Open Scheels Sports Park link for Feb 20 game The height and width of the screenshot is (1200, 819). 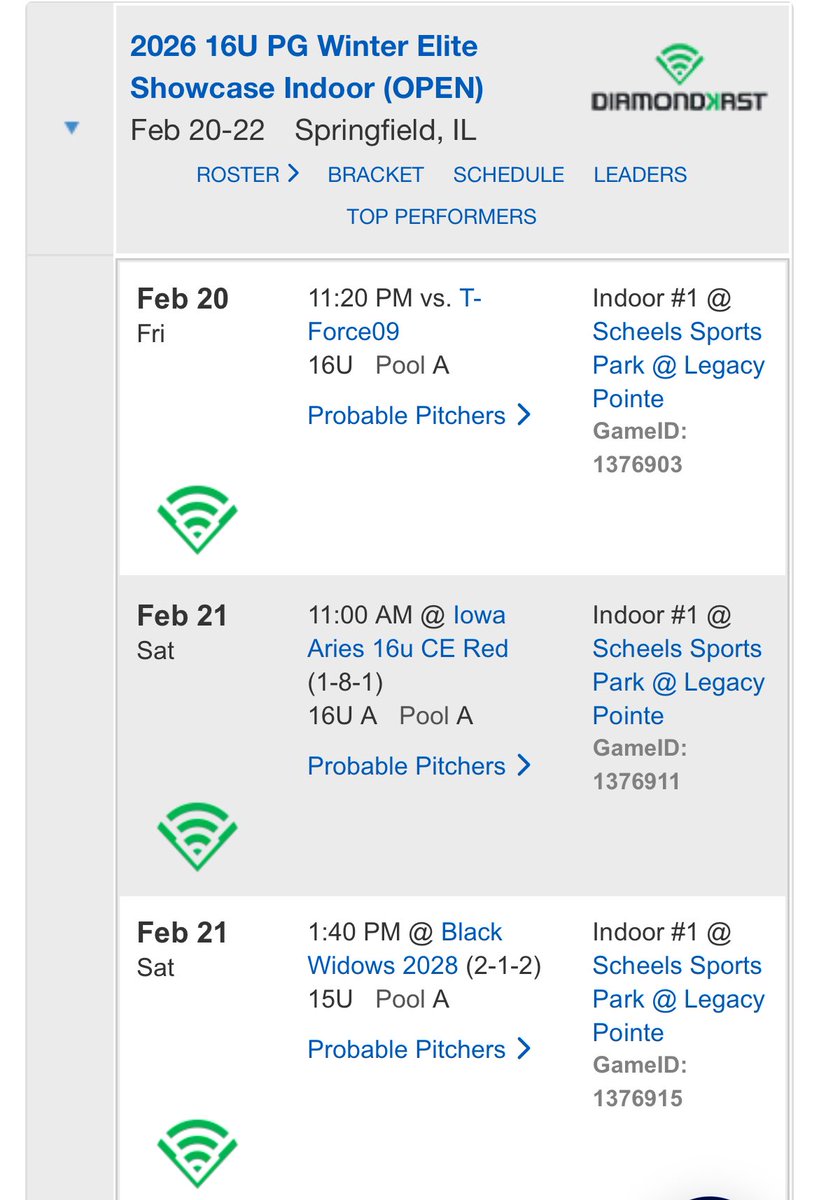click(678, 365)
